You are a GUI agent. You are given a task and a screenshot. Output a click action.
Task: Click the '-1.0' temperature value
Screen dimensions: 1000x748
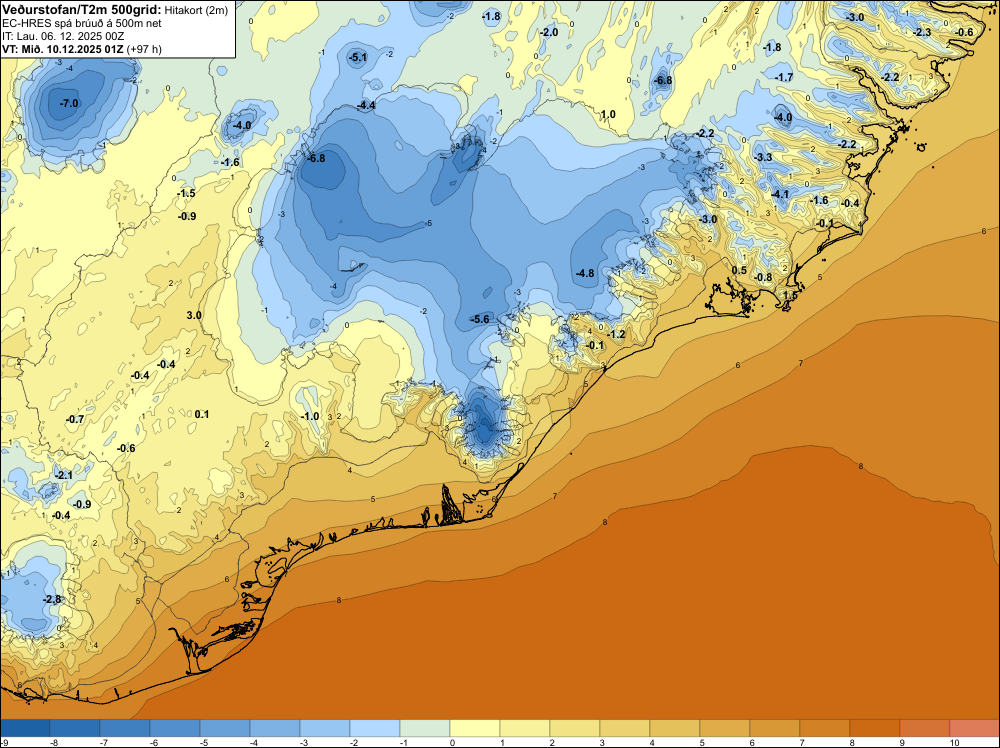pyautogui.click(x=310, y=416)
